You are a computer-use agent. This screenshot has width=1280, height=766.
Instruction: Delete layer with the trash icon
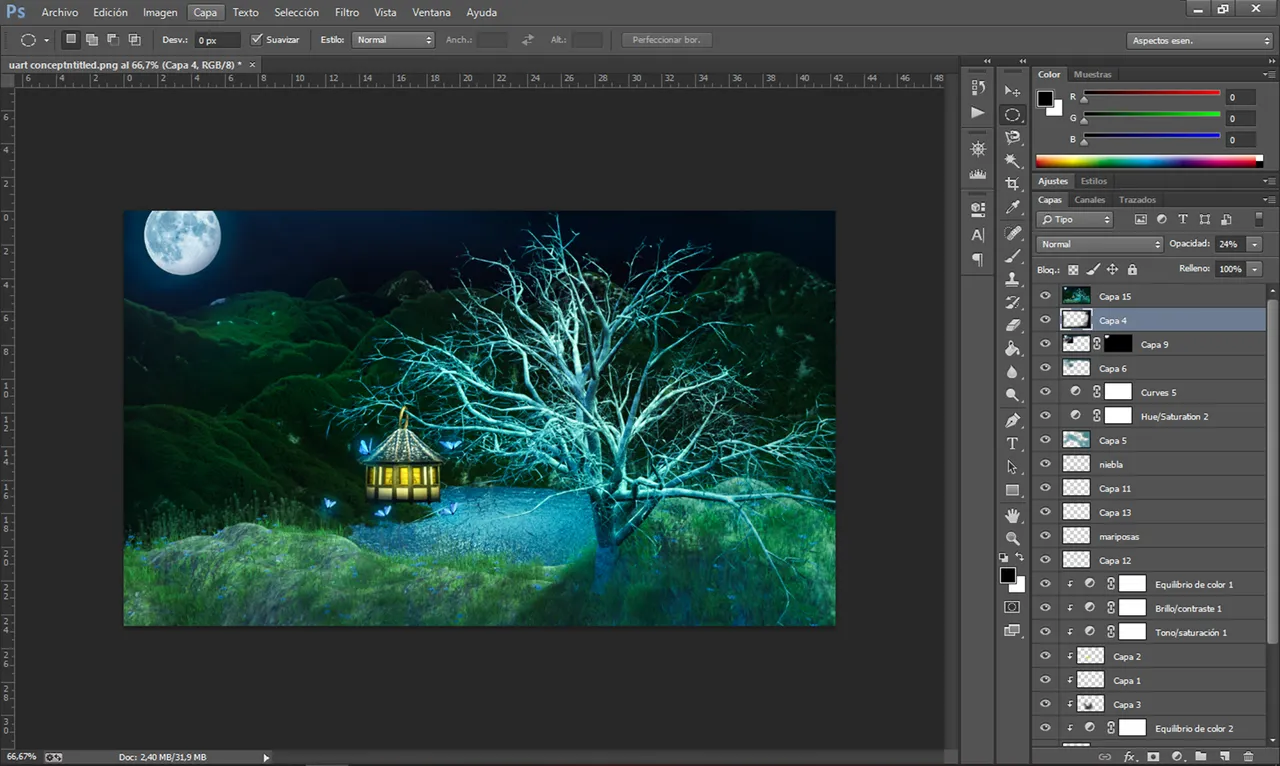[x=1249, y=757]
